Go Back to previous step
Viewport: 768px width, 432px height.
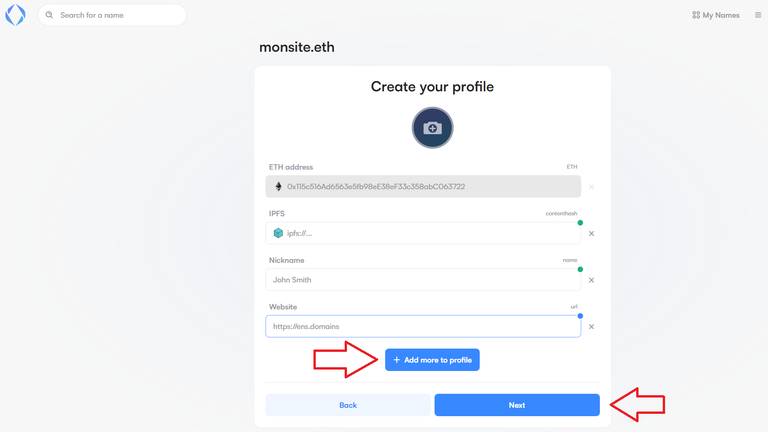348,405
